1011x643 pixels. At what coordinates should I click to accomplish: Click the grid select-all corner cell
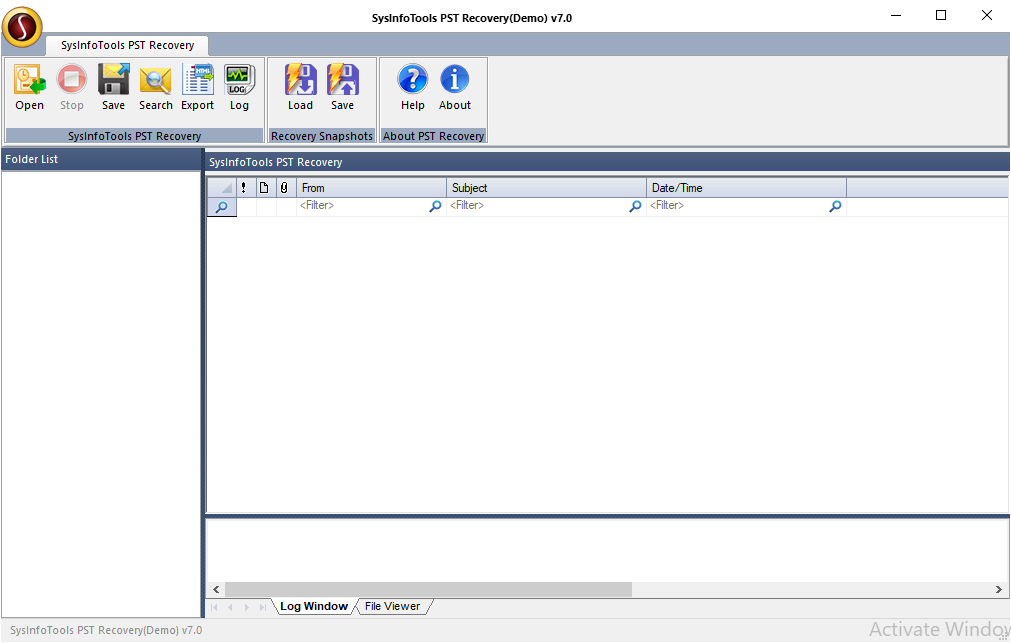(222, 188)
